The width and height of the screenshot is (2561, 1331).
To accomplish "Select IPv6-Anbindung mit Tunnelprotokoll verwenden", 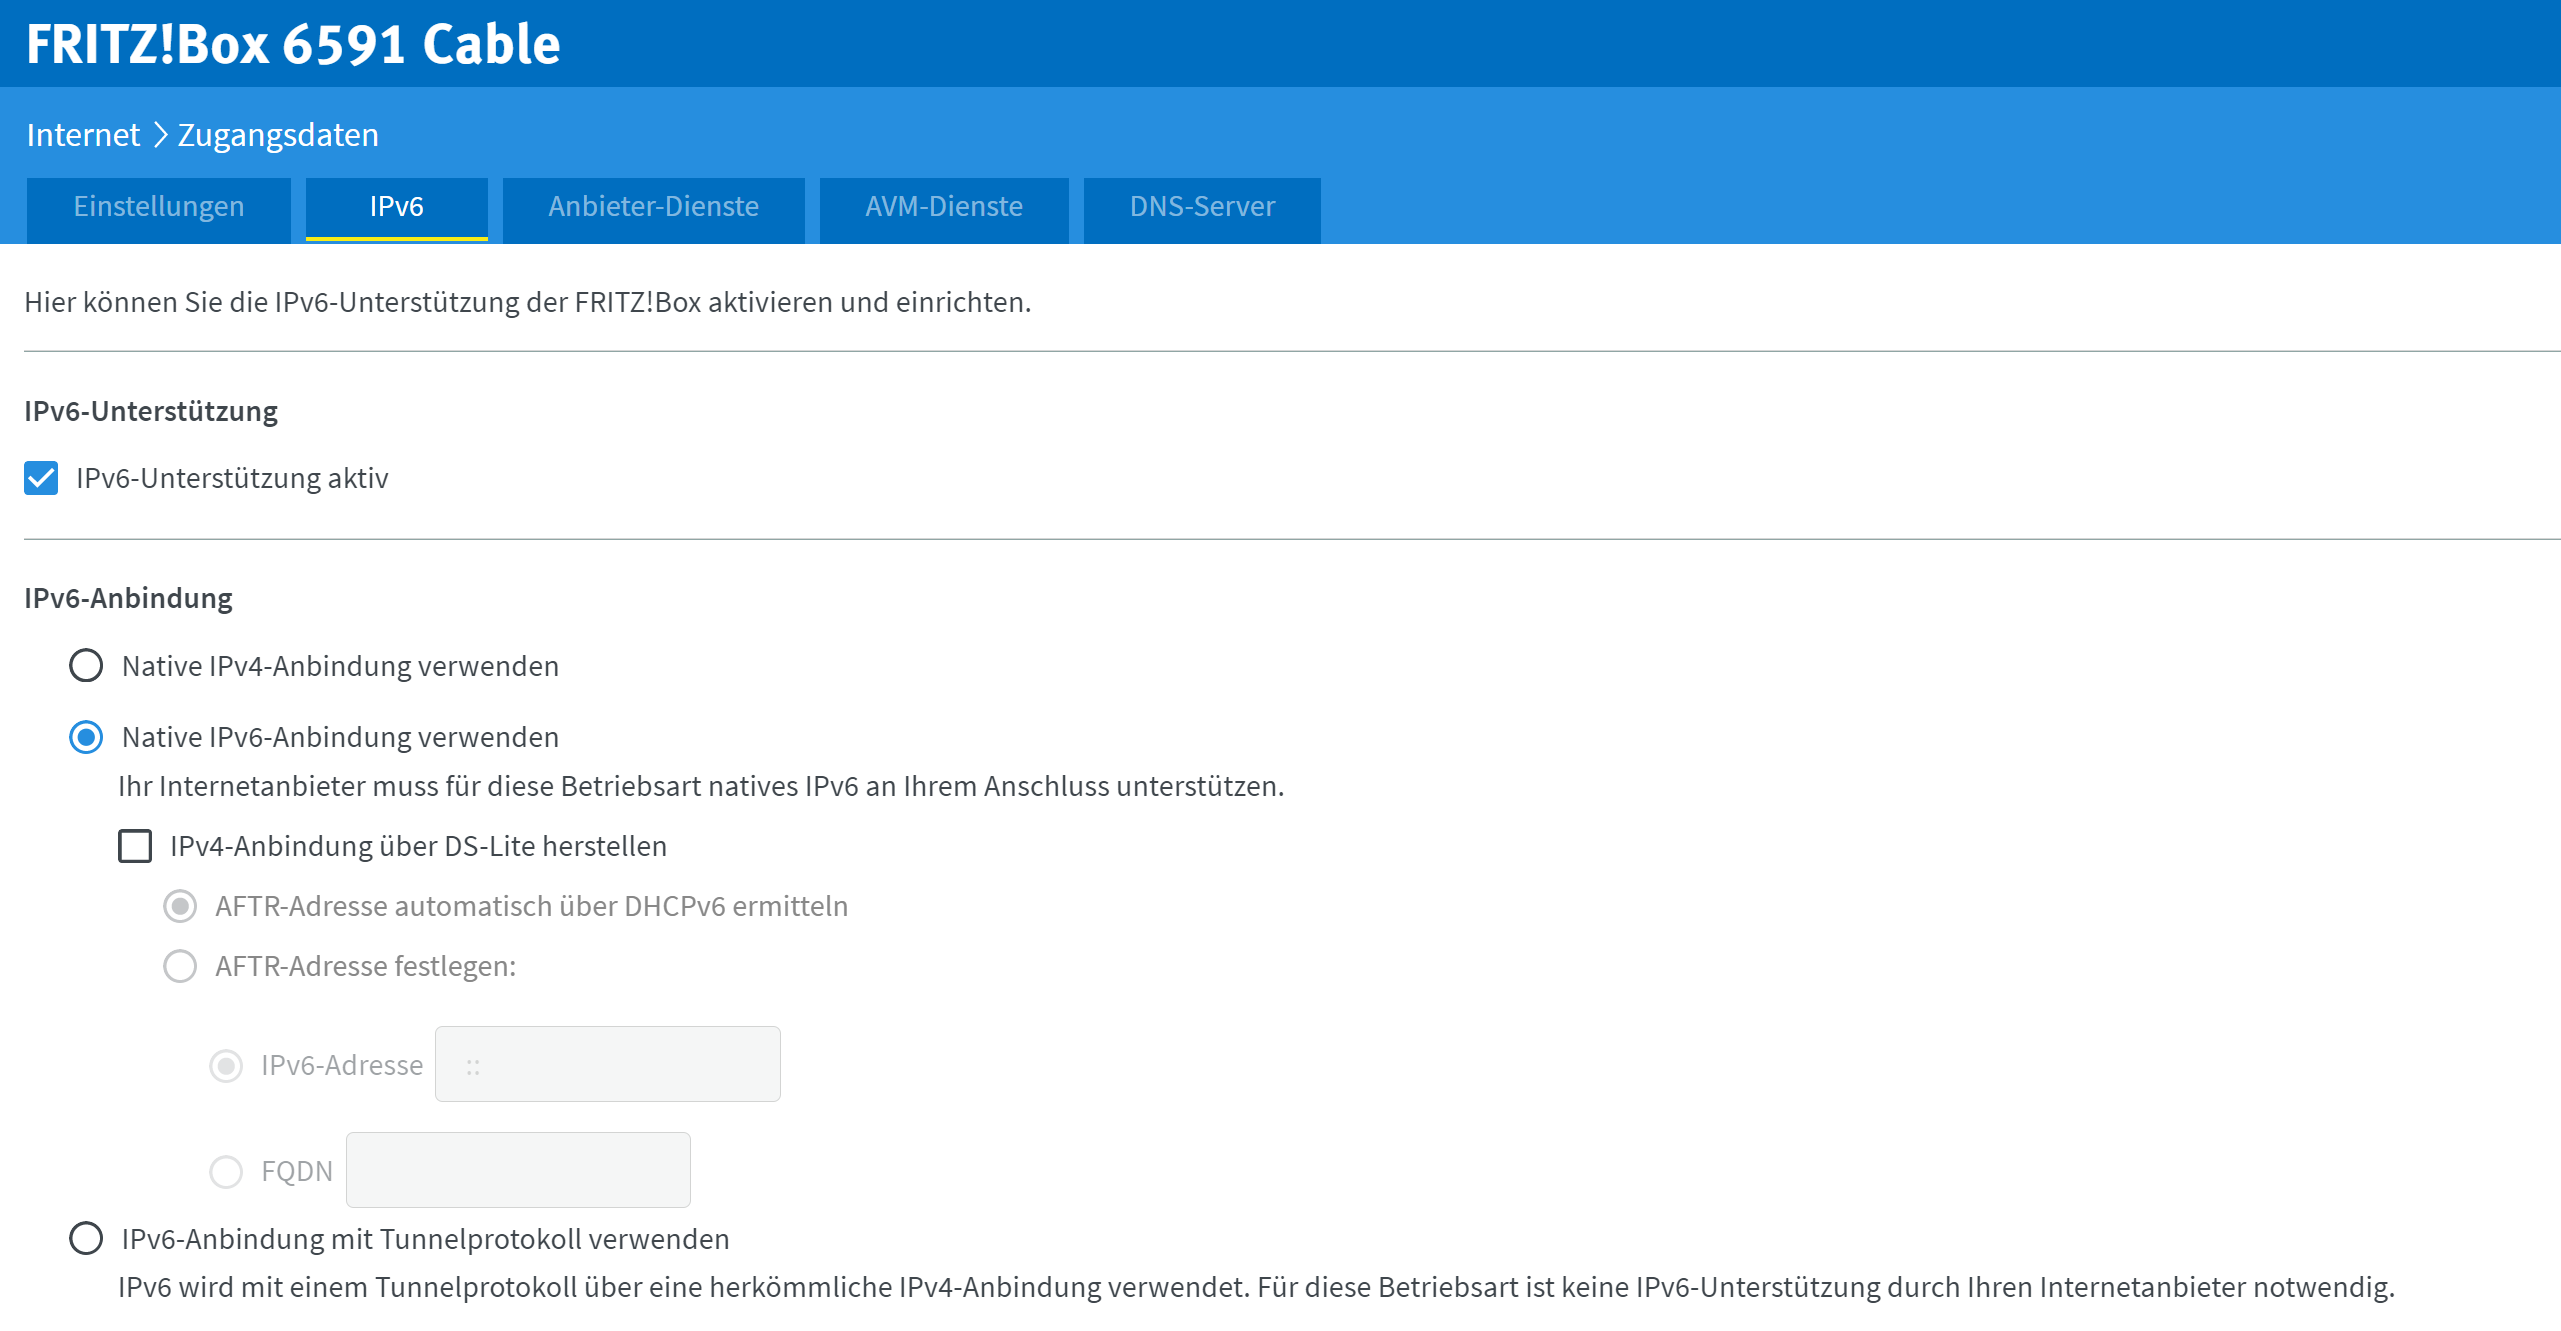I will coord(86,1239).
